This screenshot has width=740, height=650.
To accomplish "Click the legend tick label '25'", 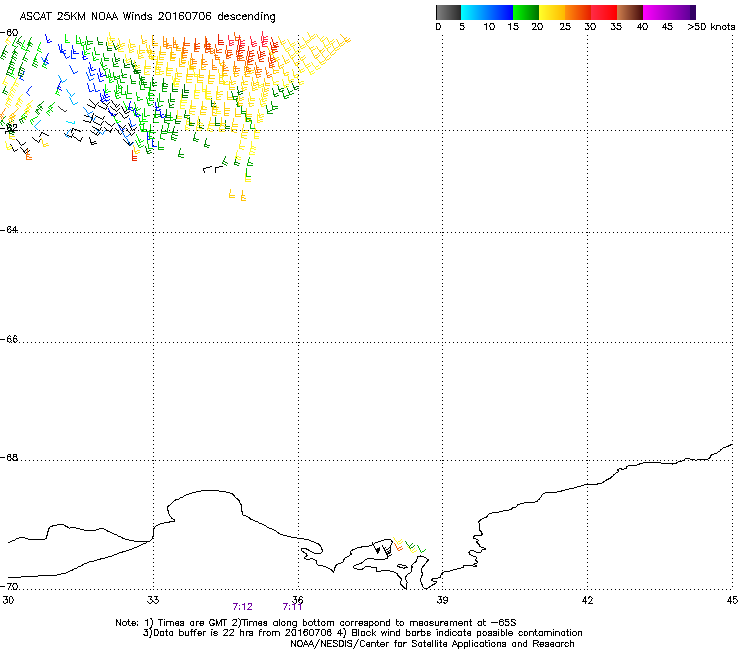I will pyautogui.click(x=565, y=27).
